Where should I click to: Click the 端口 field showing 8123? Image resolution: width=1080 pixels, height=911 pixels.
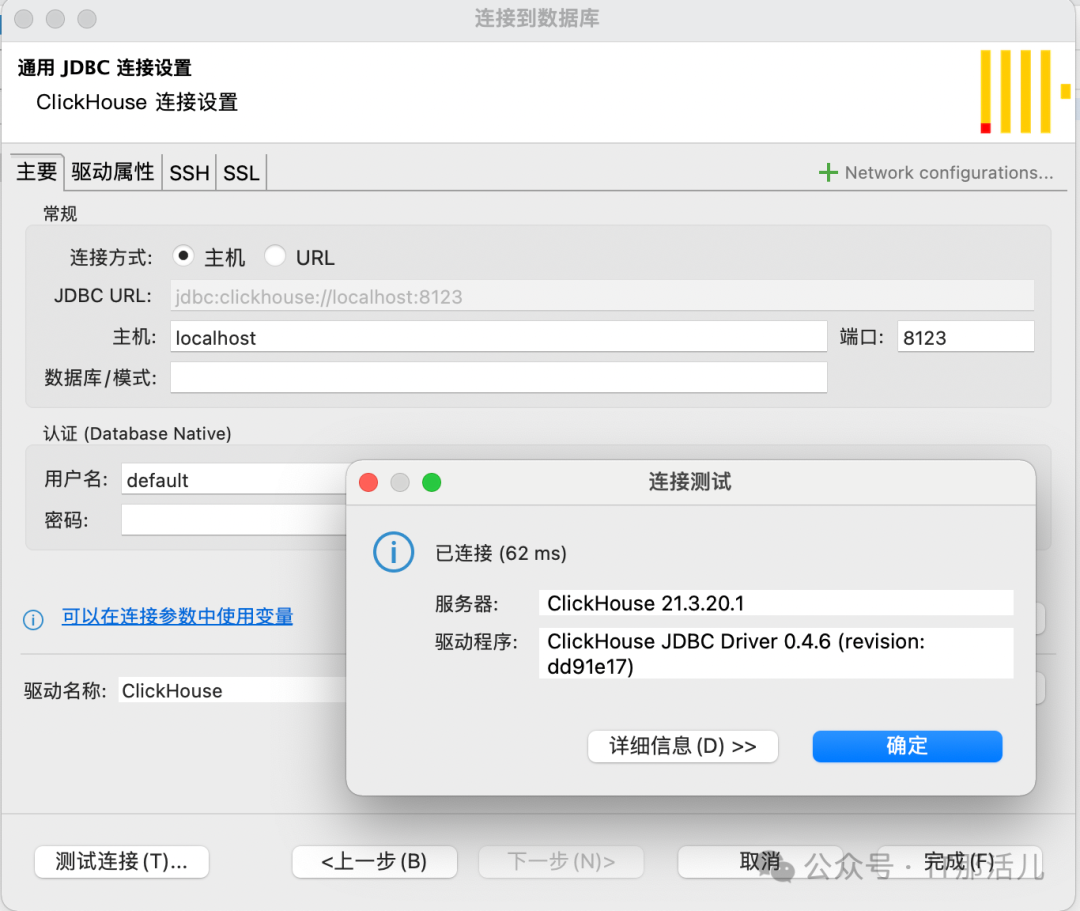click(966, 337)
